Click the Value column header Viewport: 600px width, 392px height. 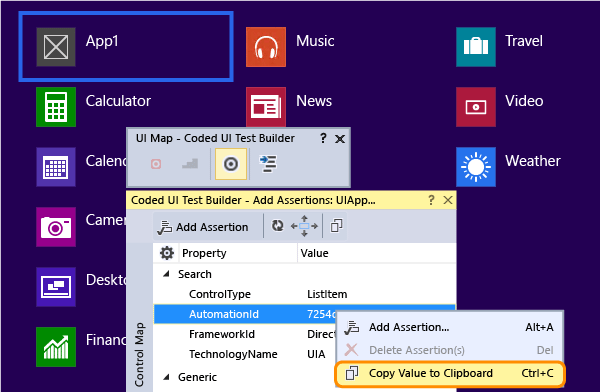pyautogui.click(x=377, y=253)
